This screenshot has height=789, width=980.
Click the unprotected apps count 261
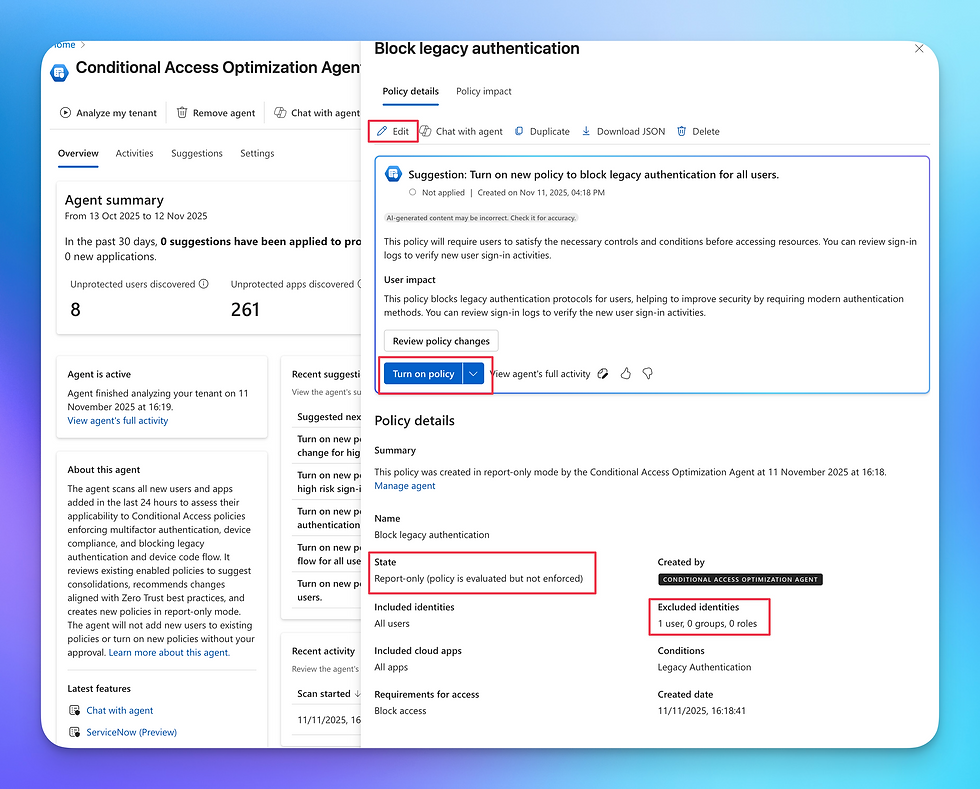tap(245, 309)
